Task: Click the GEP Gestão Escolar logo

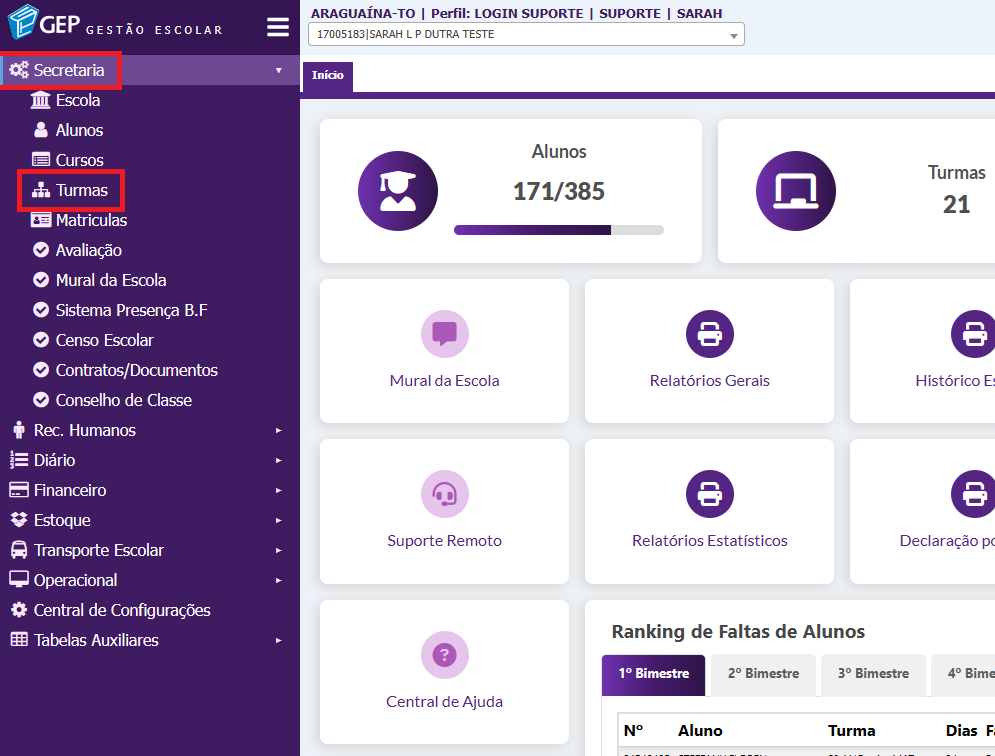Action: point(115,25)
